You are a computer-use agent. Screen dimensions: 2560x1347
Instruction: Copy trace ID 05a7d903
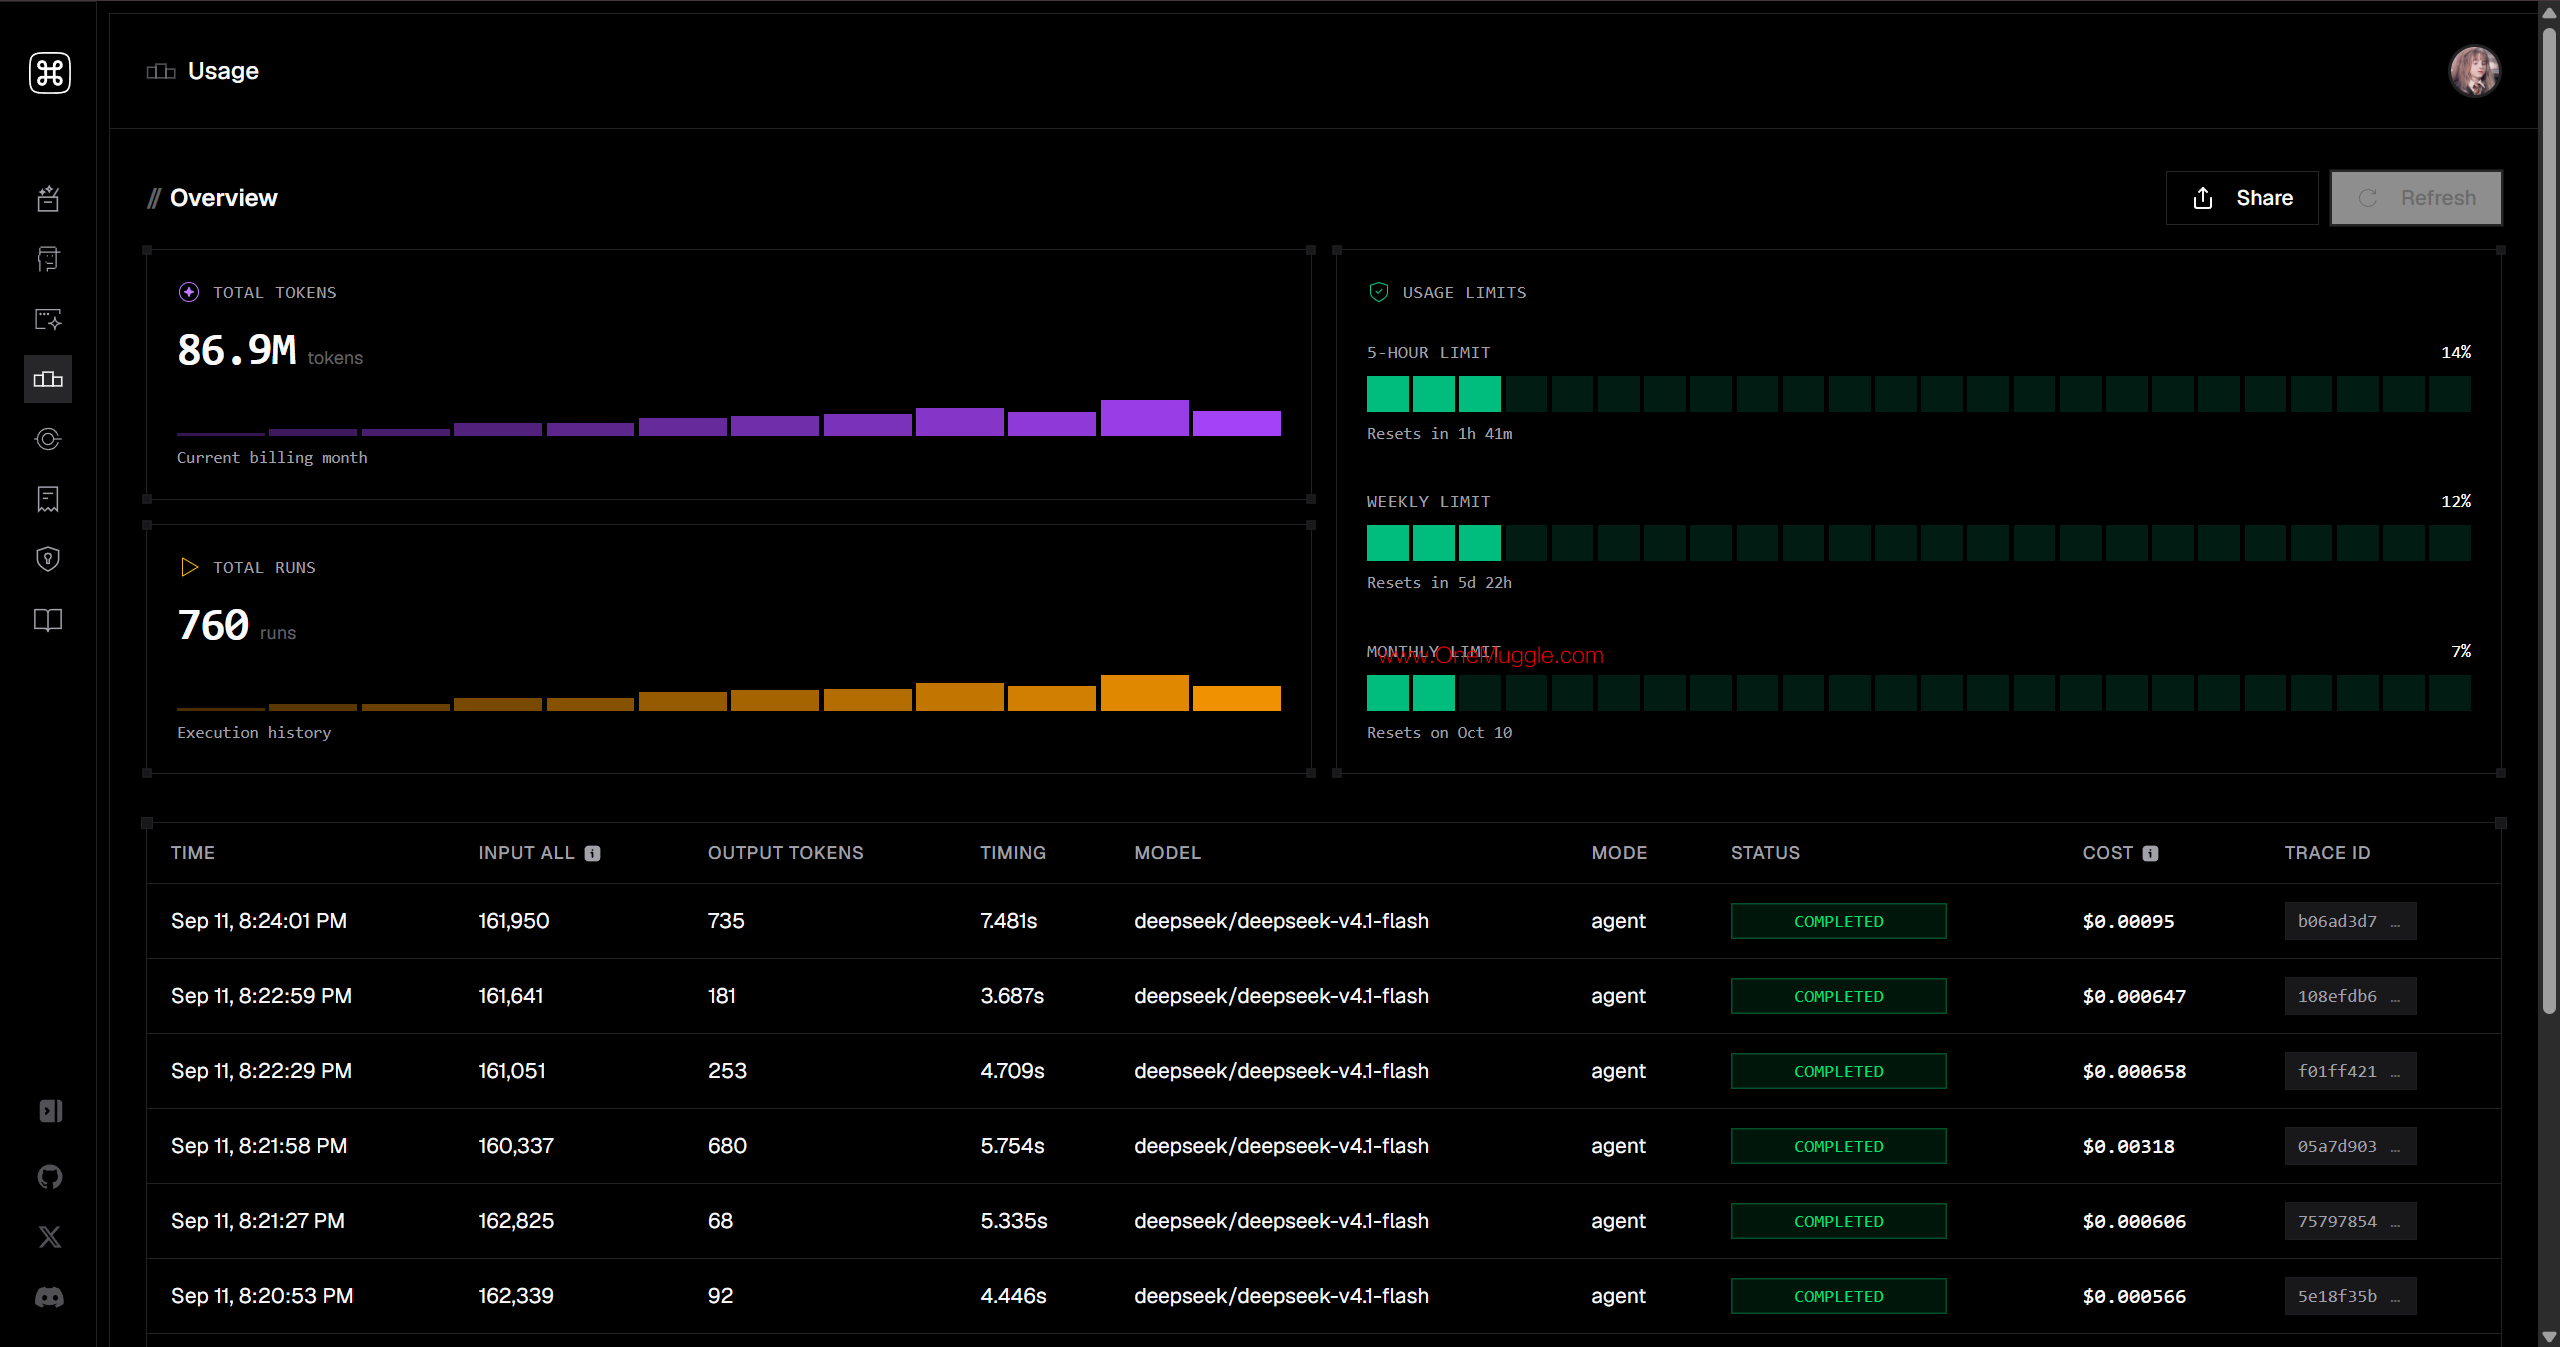[2350, 1146]
